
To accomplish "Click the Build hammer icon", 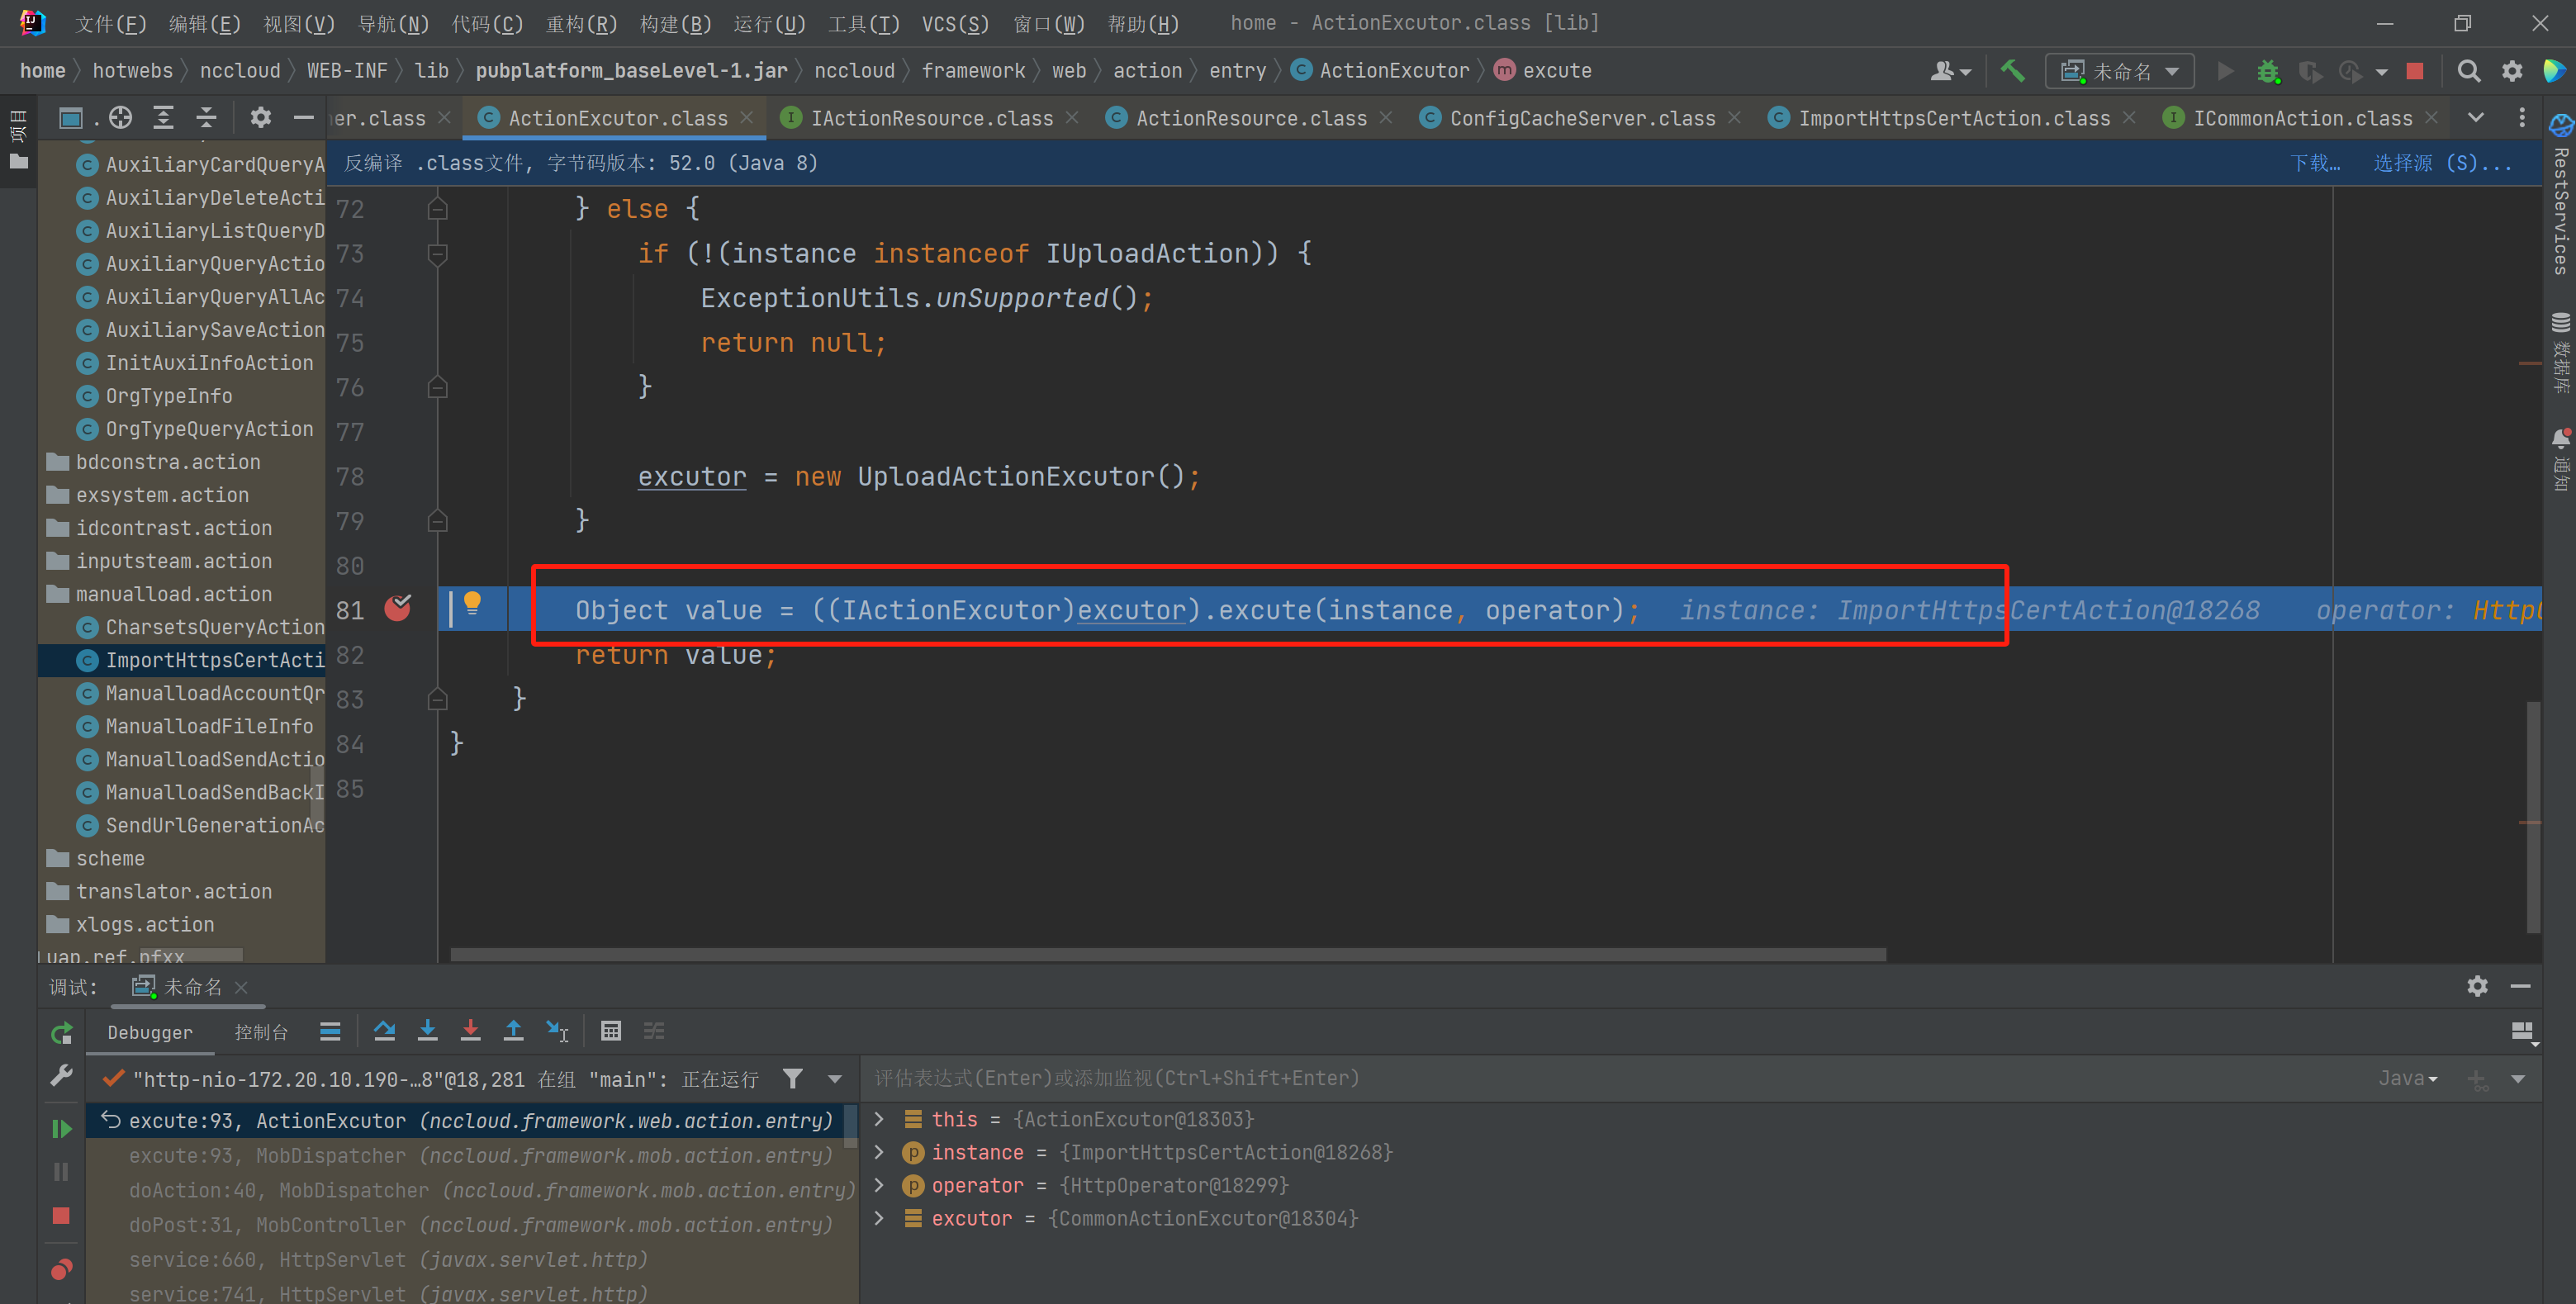I will [x=2012, y=71].
